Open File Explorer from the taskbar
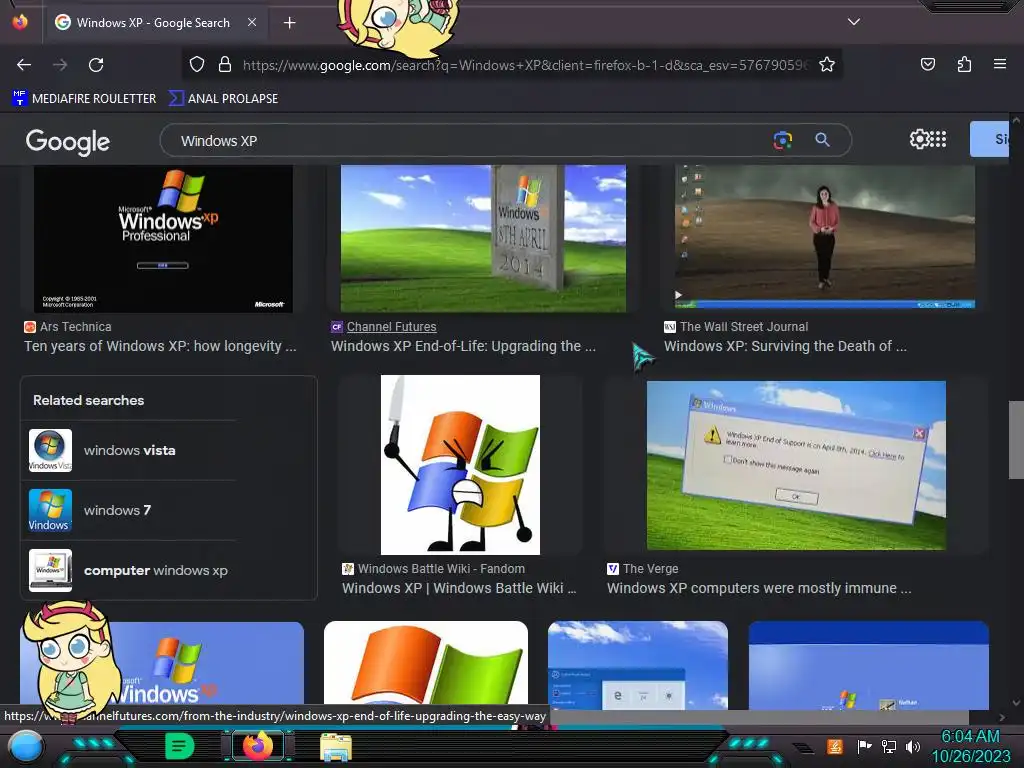The width and height of the screenshot is (1024, 768). [336, 747]
